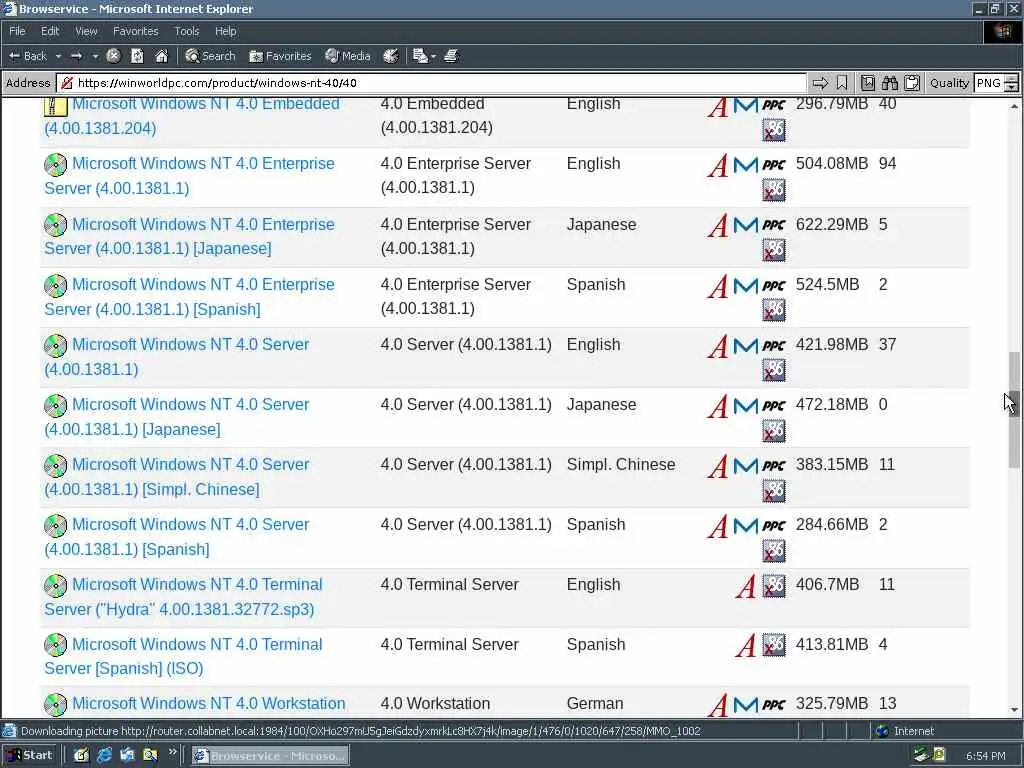Open the Back history dropdown arrow
The width and height of the screenshot is (1024, 768).
(58, 57)
